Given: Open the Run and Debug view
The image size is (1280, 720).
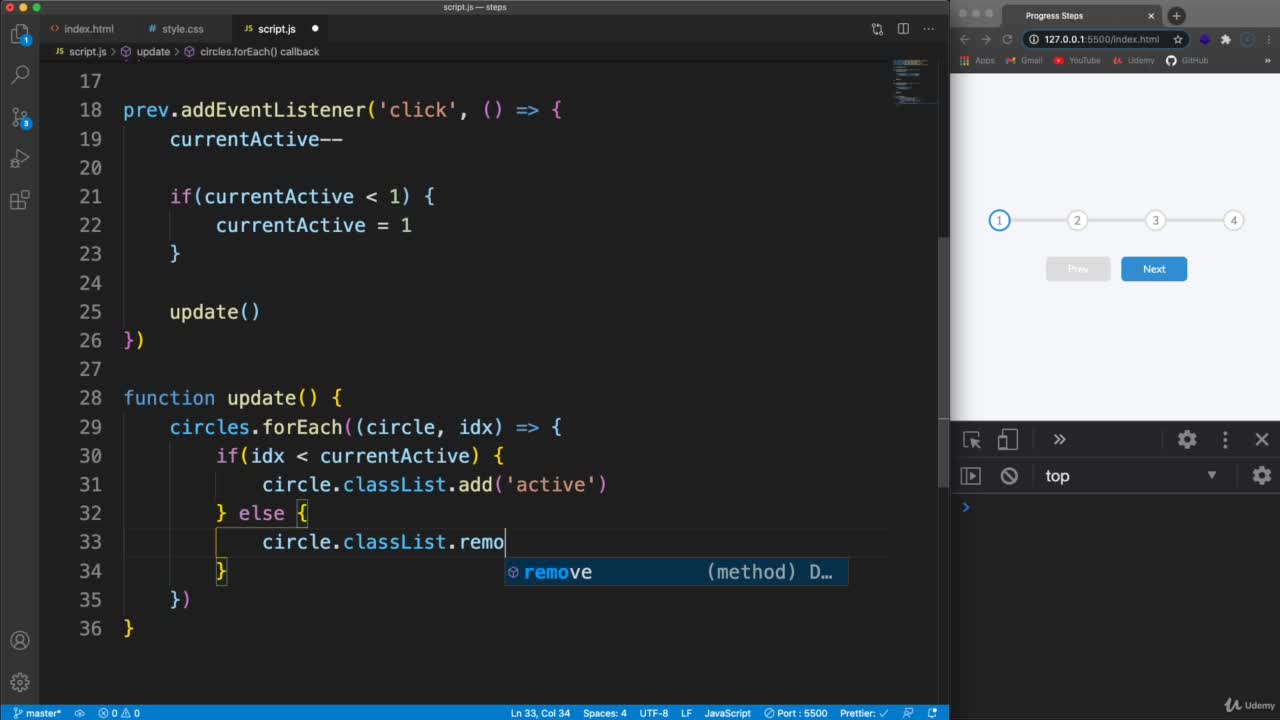Looking at the screenshot, I should 20,159.
